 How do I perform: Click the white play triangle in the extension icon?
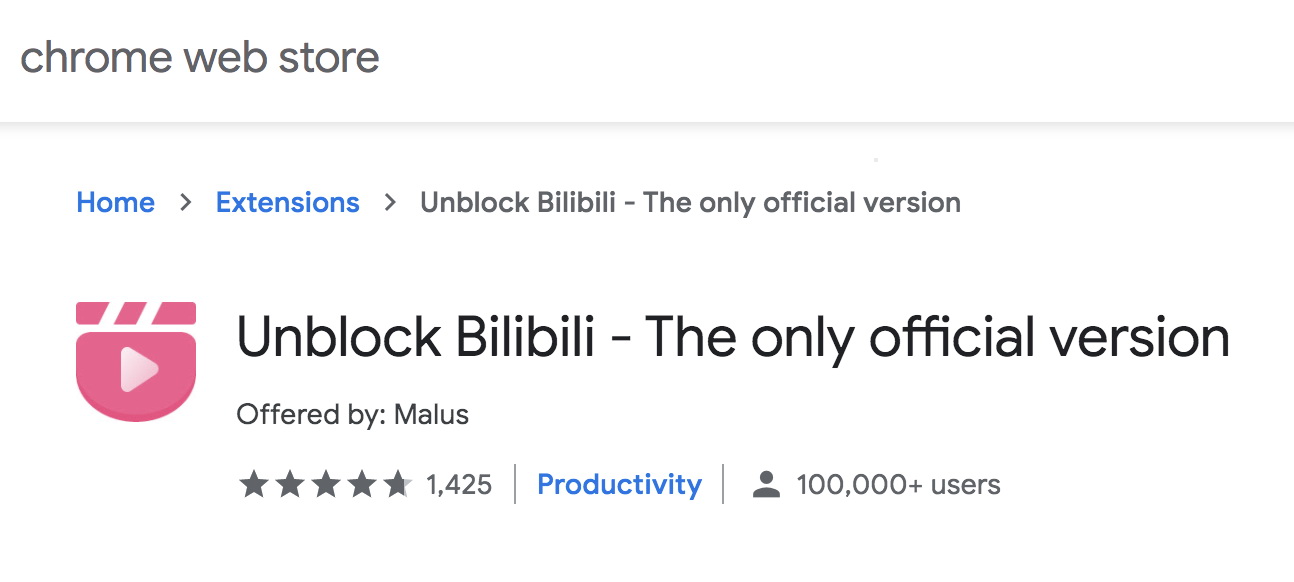[x=137, y=372]
